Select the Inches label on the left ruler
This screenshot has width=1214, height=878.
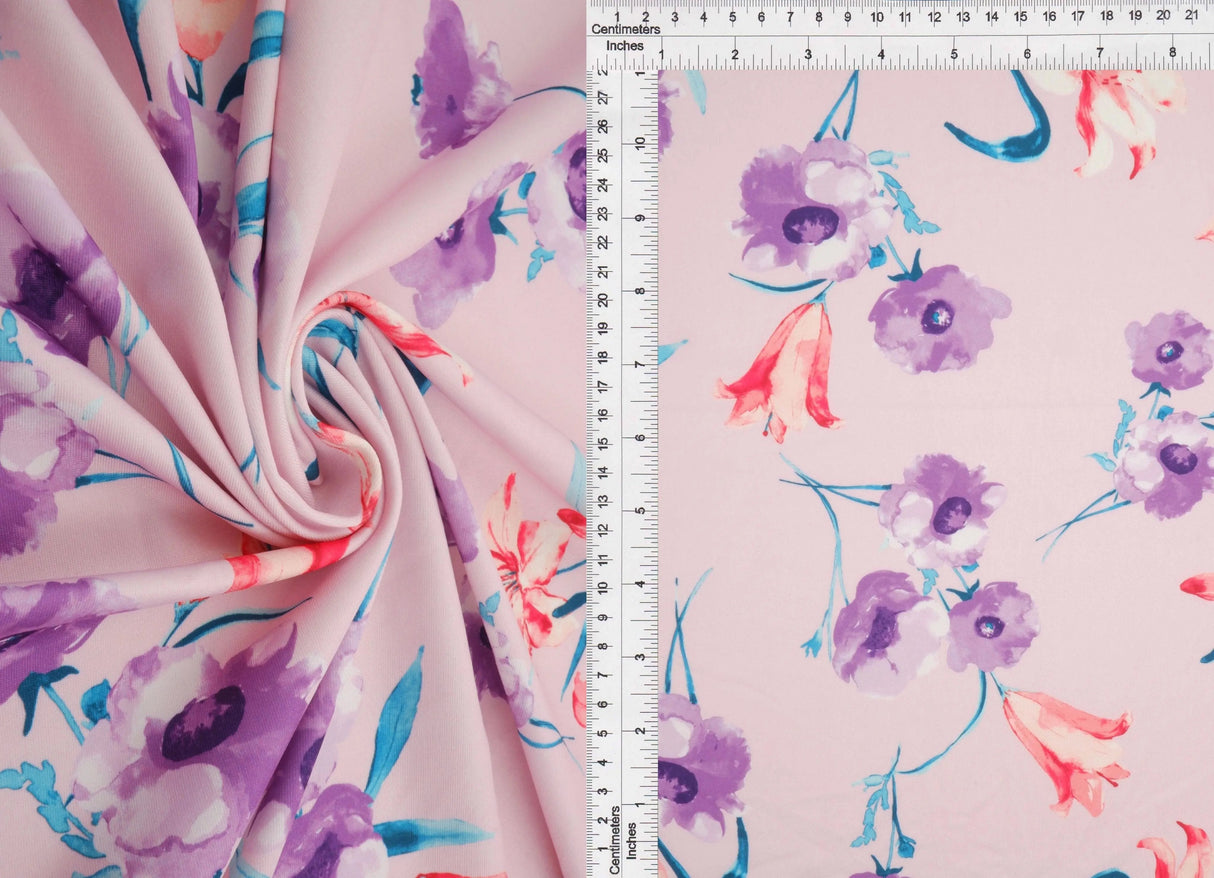pos(632,840)
